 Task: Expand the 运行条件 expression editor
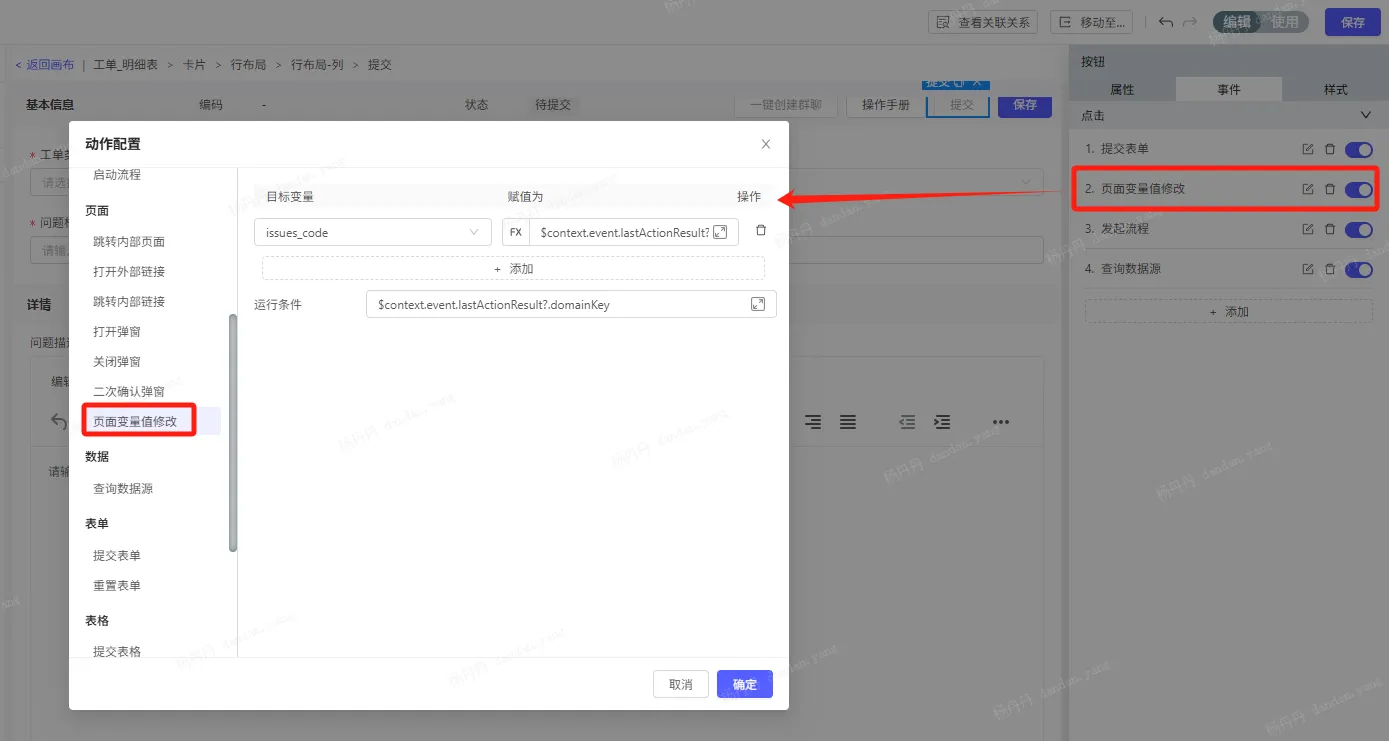point(758,304)
